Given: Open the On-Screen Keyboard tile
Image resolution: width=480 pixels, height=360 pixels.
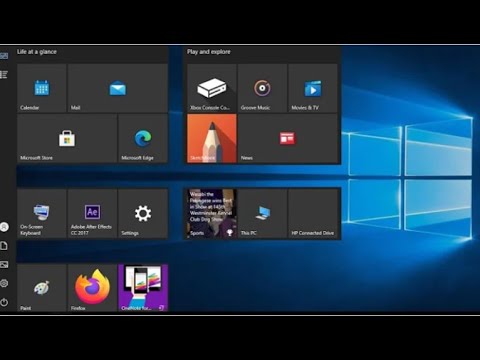Looking at the screenshot, I should coord(42,214).
